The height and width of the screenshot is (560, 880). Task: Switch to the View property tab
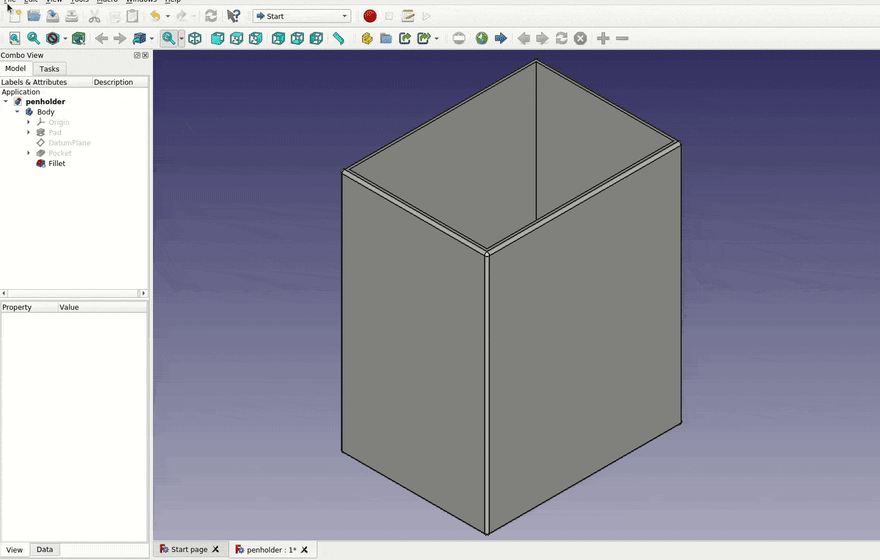[15, 549]
